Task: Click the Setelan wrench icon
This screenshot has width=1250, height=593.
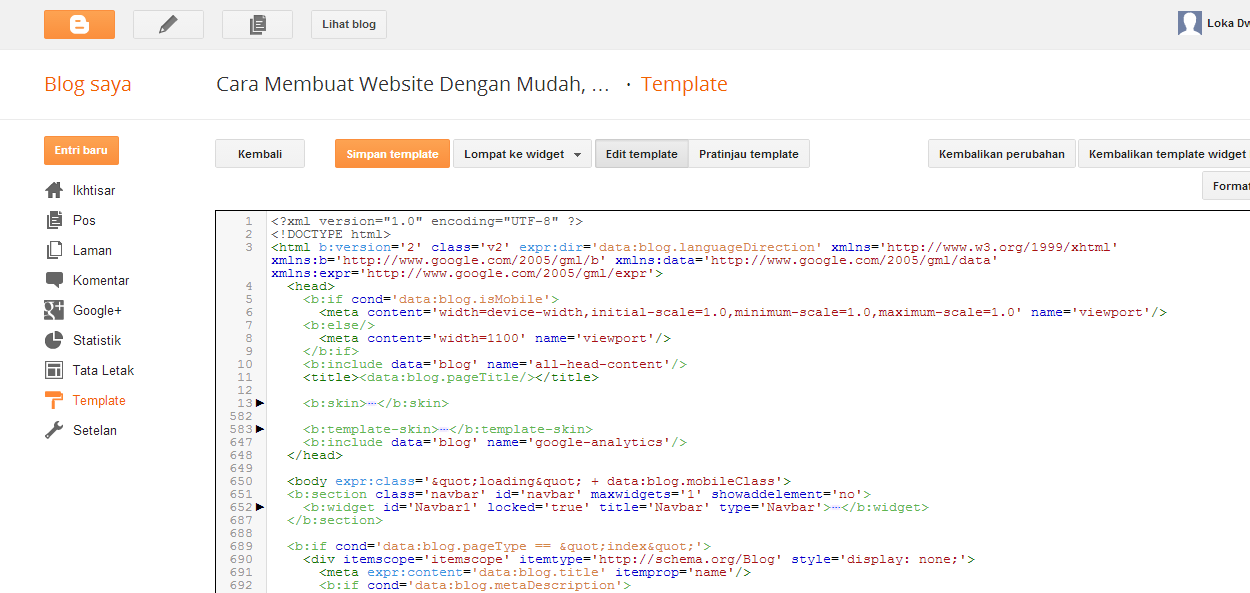Action: point(54,430)
